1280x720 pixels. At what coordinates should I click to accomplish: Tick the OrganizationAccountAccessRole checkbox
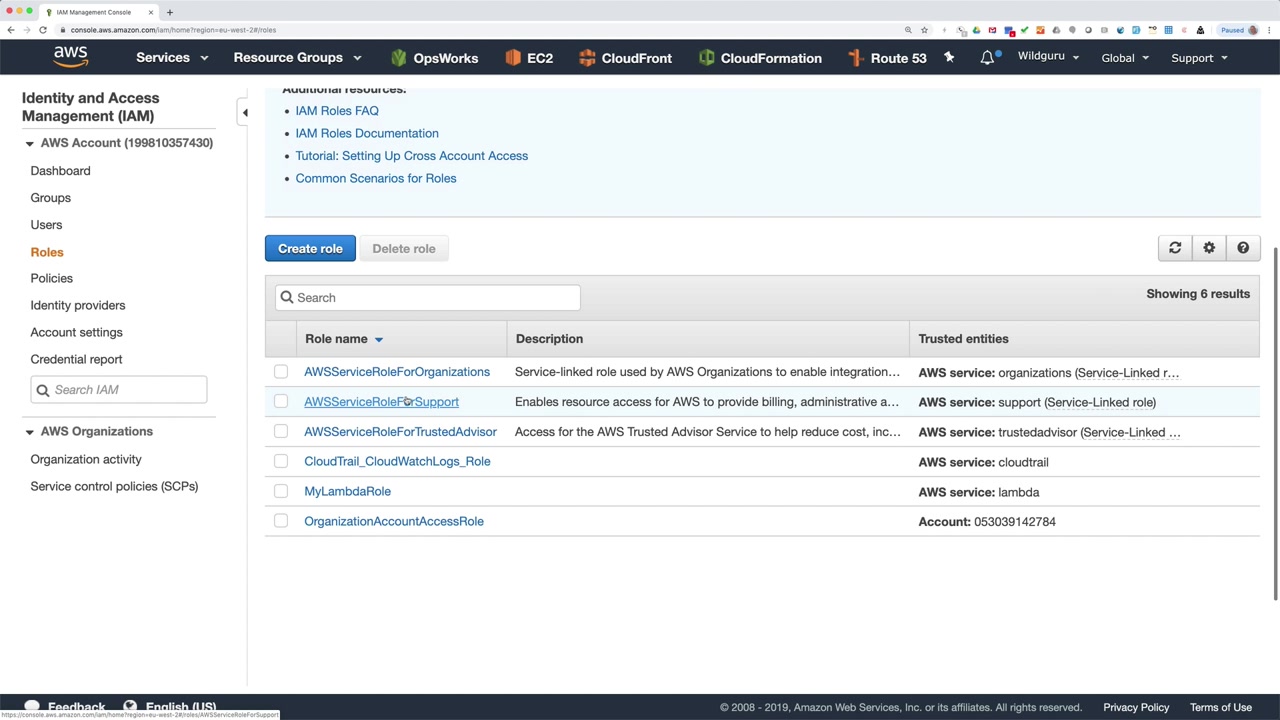(x=281, y=521)
